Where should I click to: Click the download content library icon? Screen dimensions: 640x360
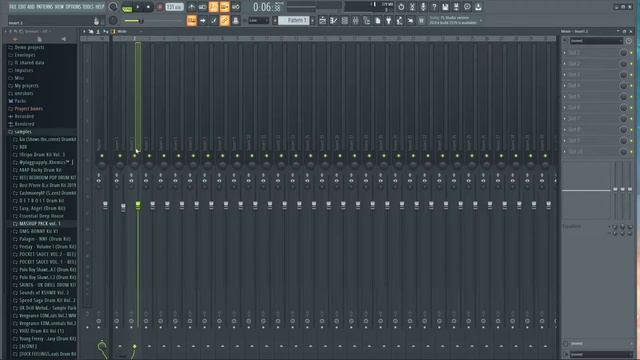[x=478, y=7]
